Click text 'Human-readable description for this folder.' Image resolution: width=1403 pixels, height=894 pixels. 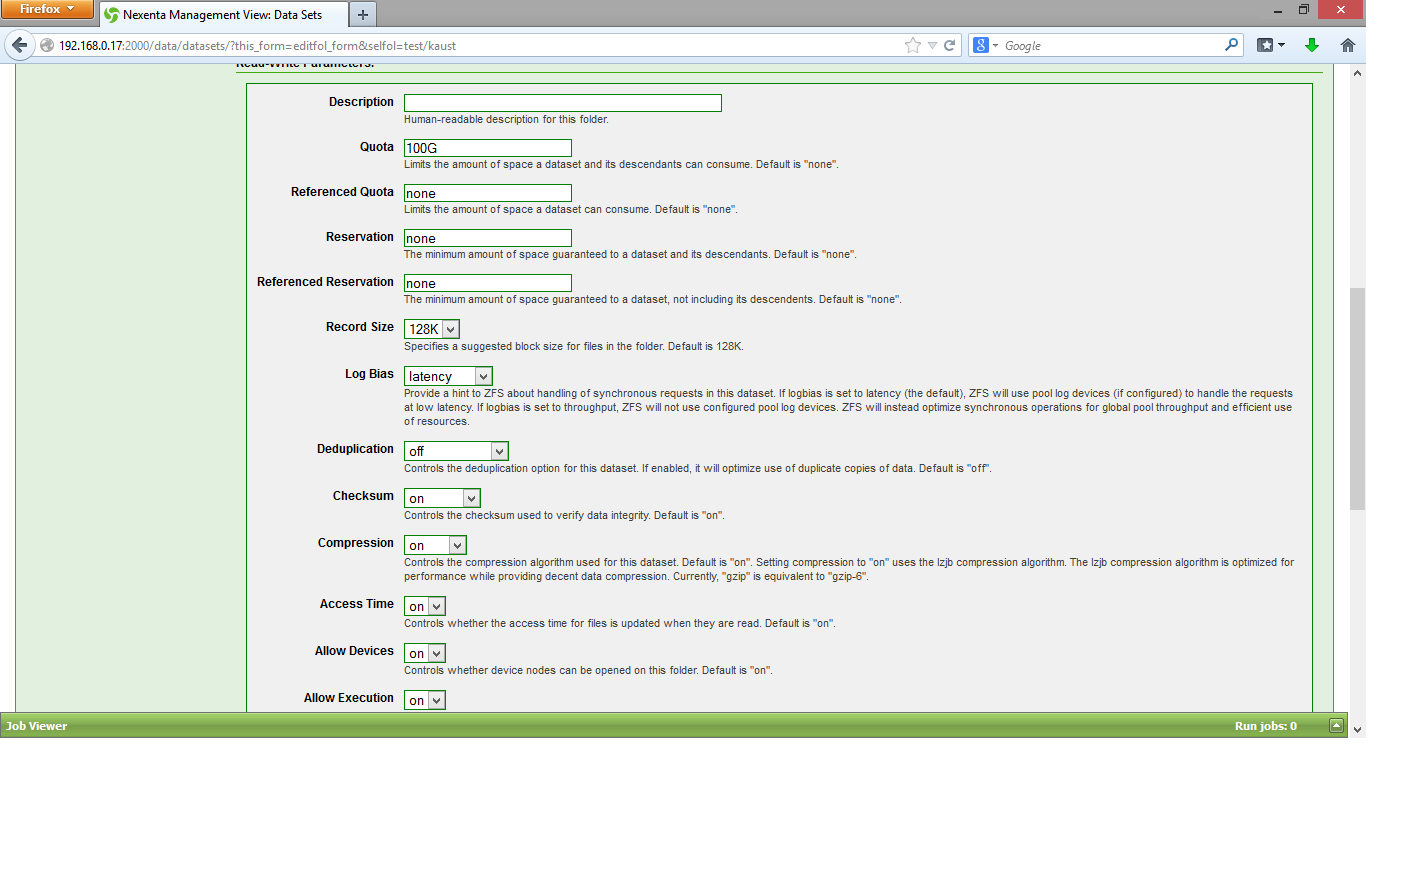(x=506, y=119)
